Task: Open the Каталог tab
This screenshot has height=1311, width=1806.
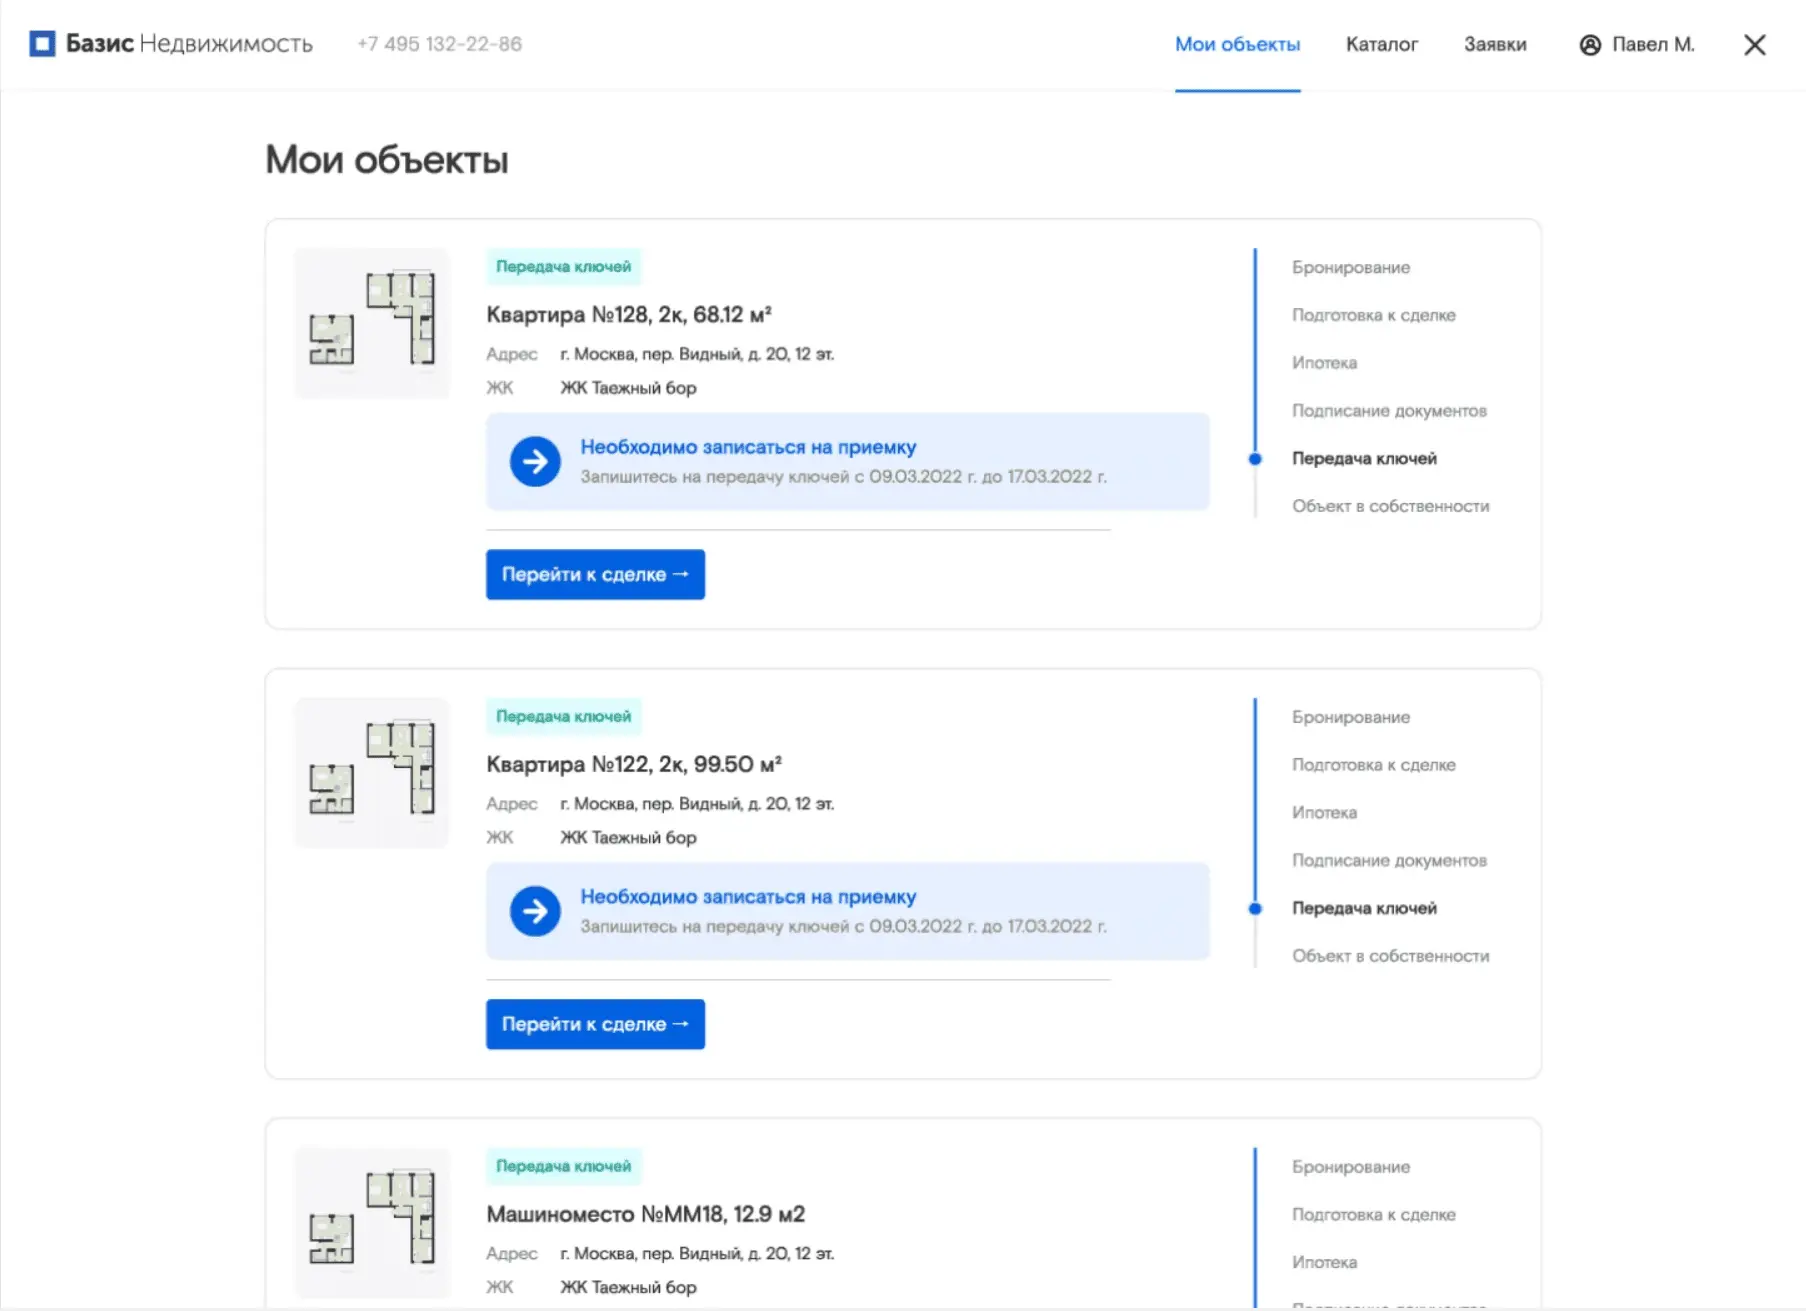Action: [1381, 45]
